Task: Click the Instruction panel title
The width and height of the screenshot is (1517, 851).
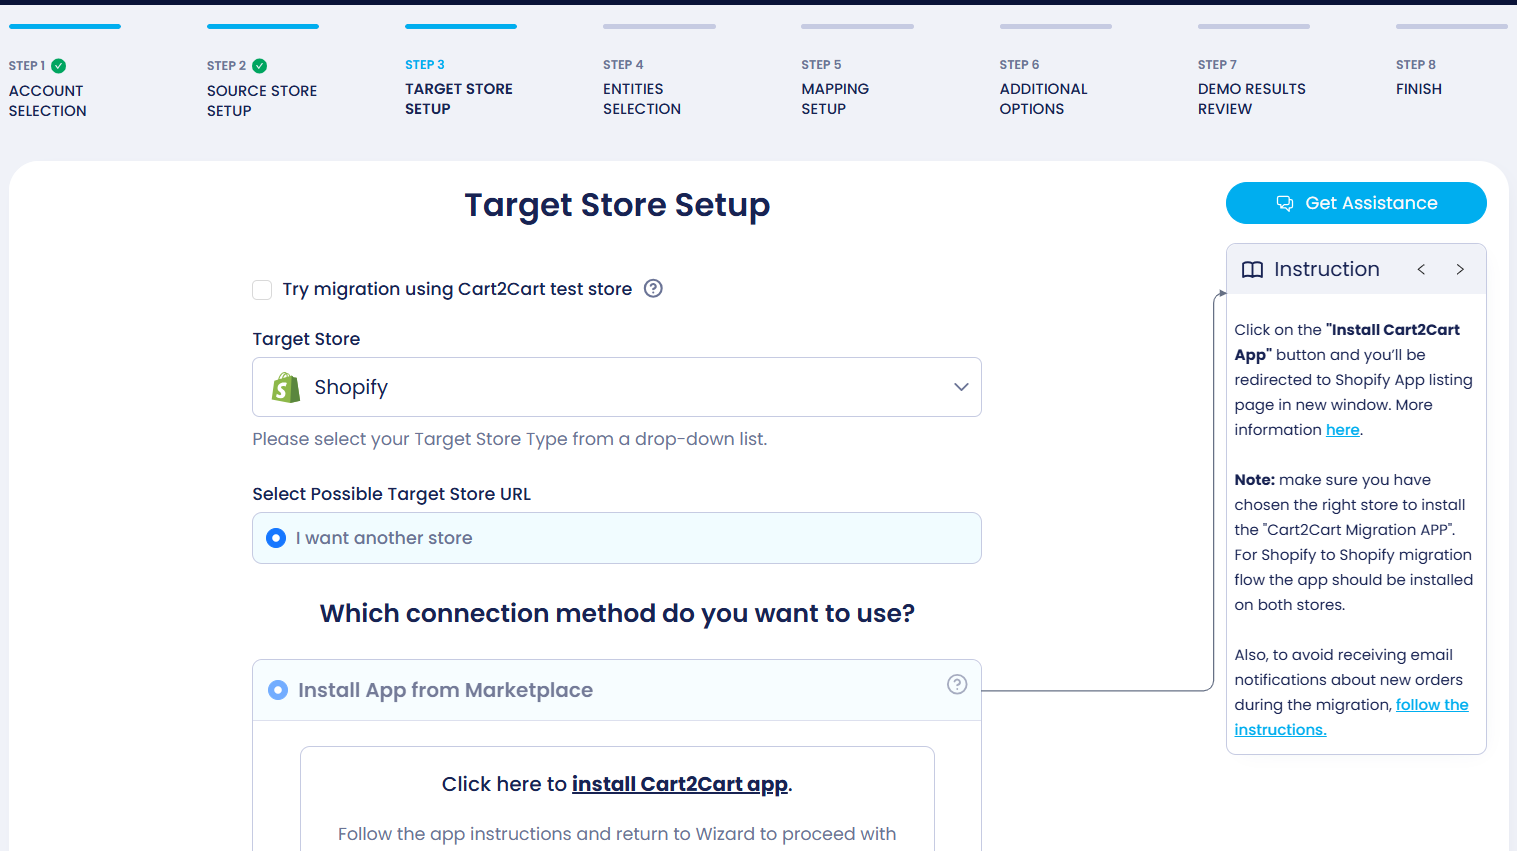Action: (x=1327, y=269)
